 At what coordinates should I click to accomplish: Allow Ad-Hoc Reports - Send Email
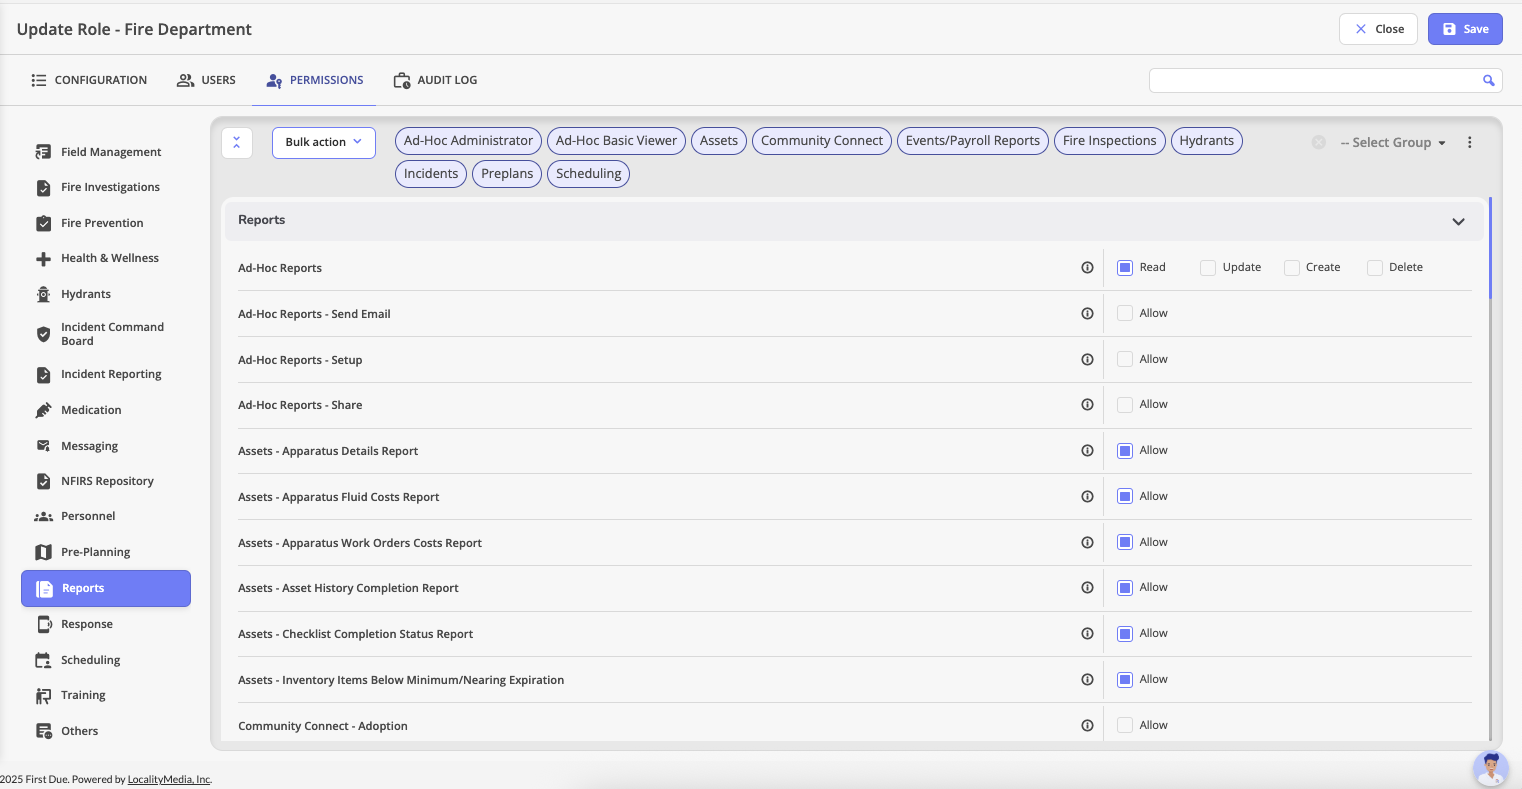pyautogui.click(x=1125, y=313)
